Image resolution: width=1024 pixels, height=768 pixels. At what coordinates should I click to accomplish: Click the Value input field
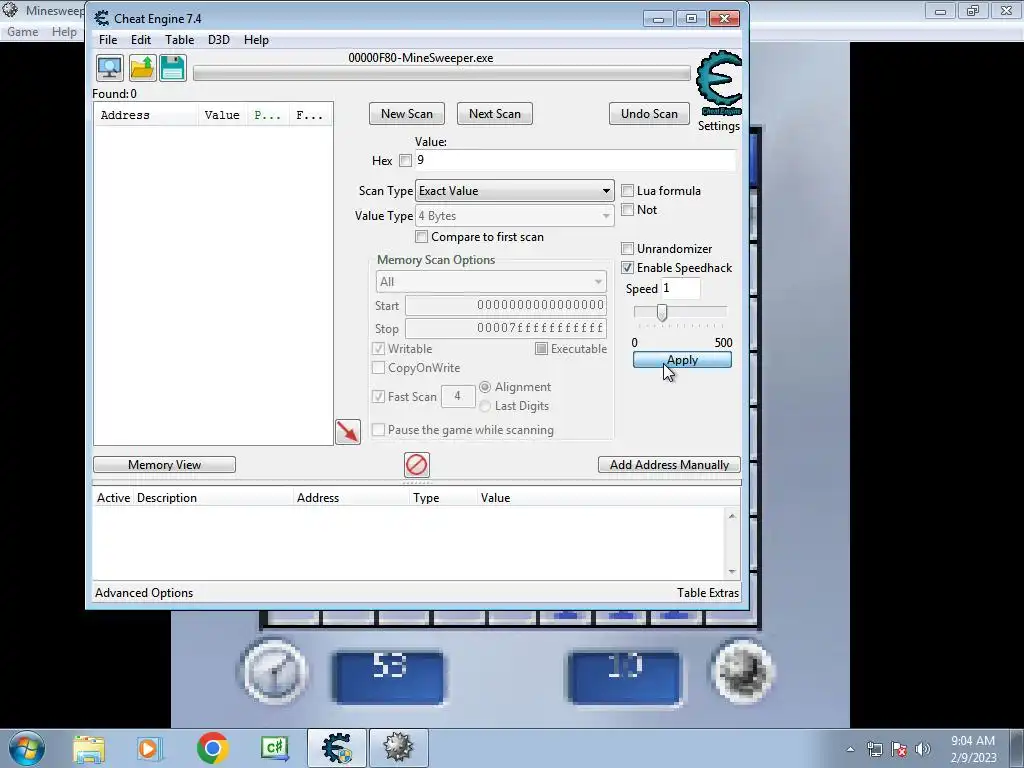click(575, 161)
